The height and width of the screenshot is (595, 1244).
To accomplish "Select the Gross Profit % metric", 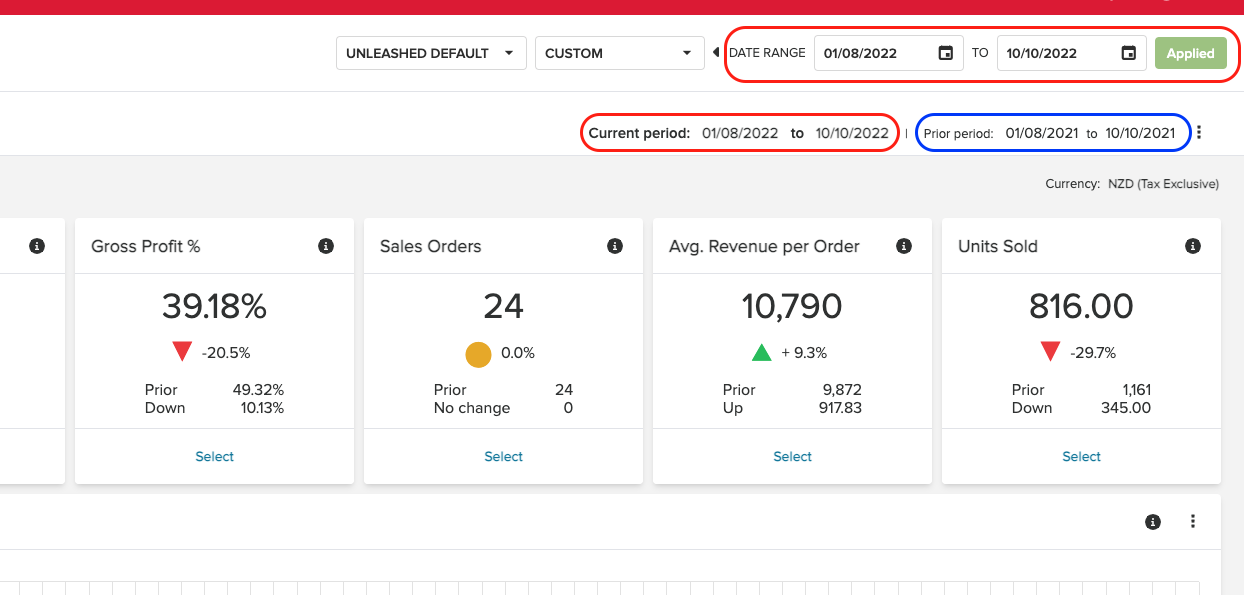I will click(214, 456).
